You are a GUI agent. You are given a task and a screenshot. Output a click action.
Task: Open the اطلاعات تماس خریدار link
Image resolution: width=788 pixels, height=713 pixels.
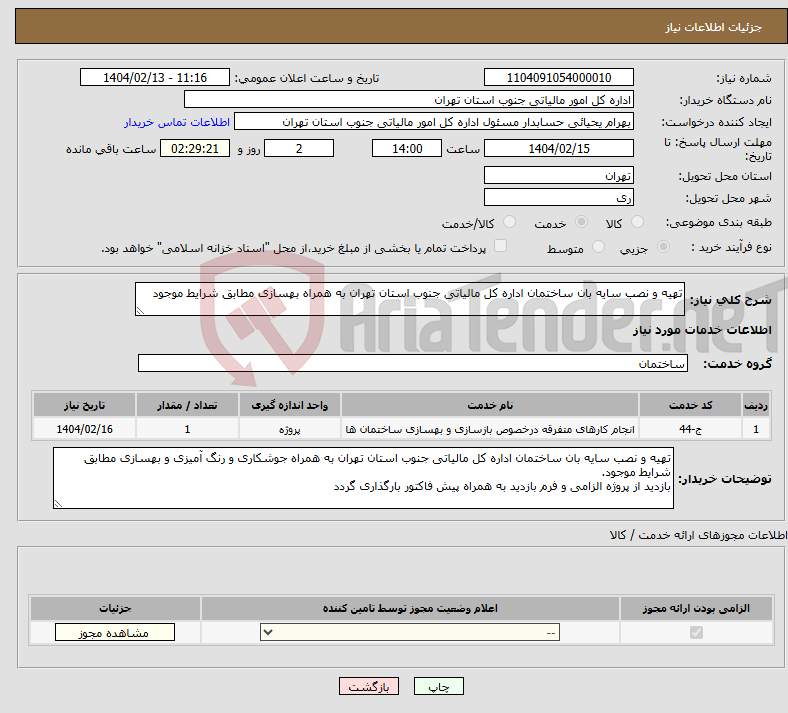pos(177,122)
